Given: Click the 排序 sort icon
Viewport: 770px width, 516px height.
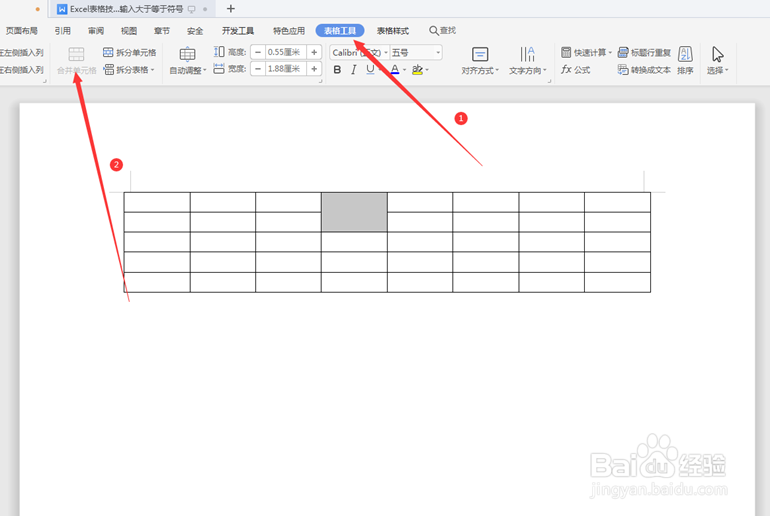Looking at the screenshot, I should pyautogui.click(x=685, y=55).
